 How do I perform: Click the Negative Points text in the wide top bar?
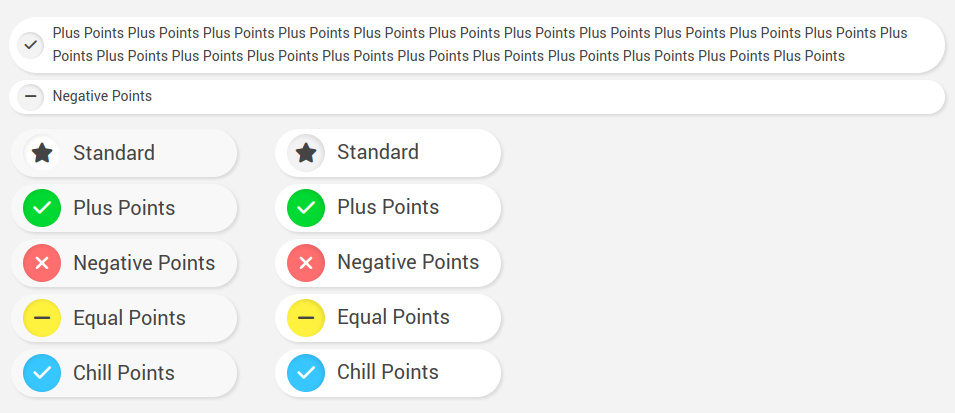click(102, 97)
